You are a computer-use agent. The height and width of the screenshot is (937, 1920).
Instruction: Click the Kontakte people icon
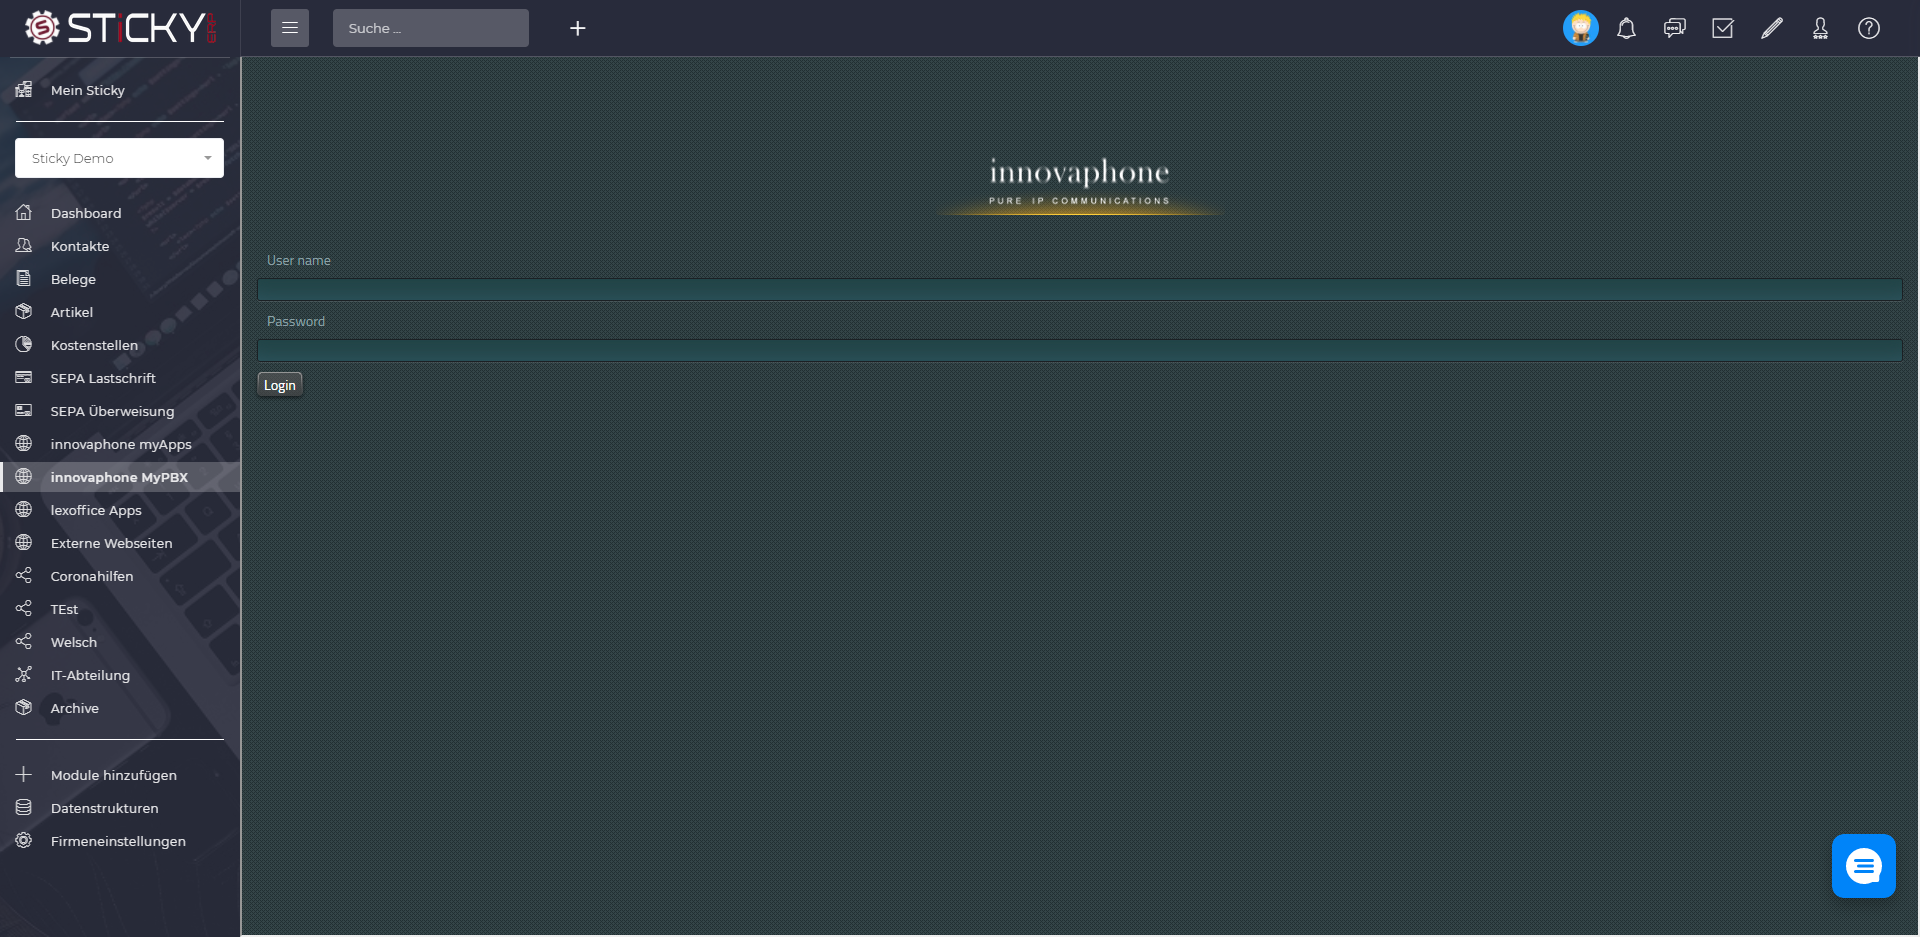pyautogui.click(x=24, y=246)
